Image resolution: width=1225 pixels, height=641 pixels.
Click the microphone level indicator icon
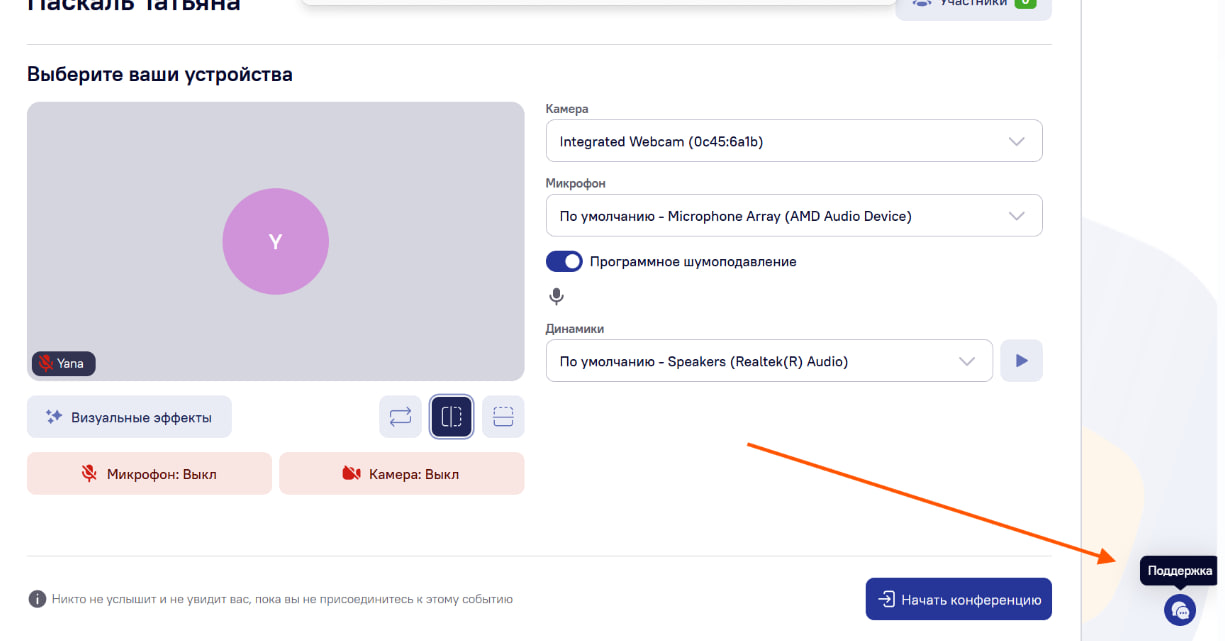(x=557, y=297)
